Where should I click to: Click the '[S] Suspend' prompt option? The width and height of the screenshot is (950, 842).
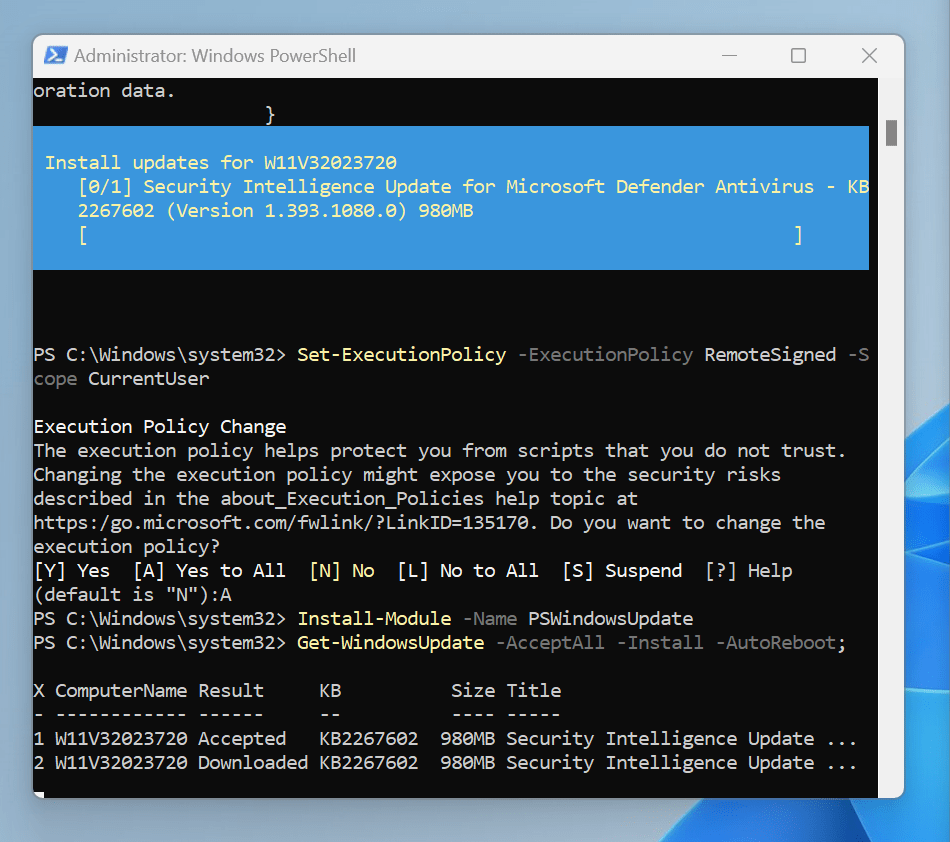click(622, 571)
